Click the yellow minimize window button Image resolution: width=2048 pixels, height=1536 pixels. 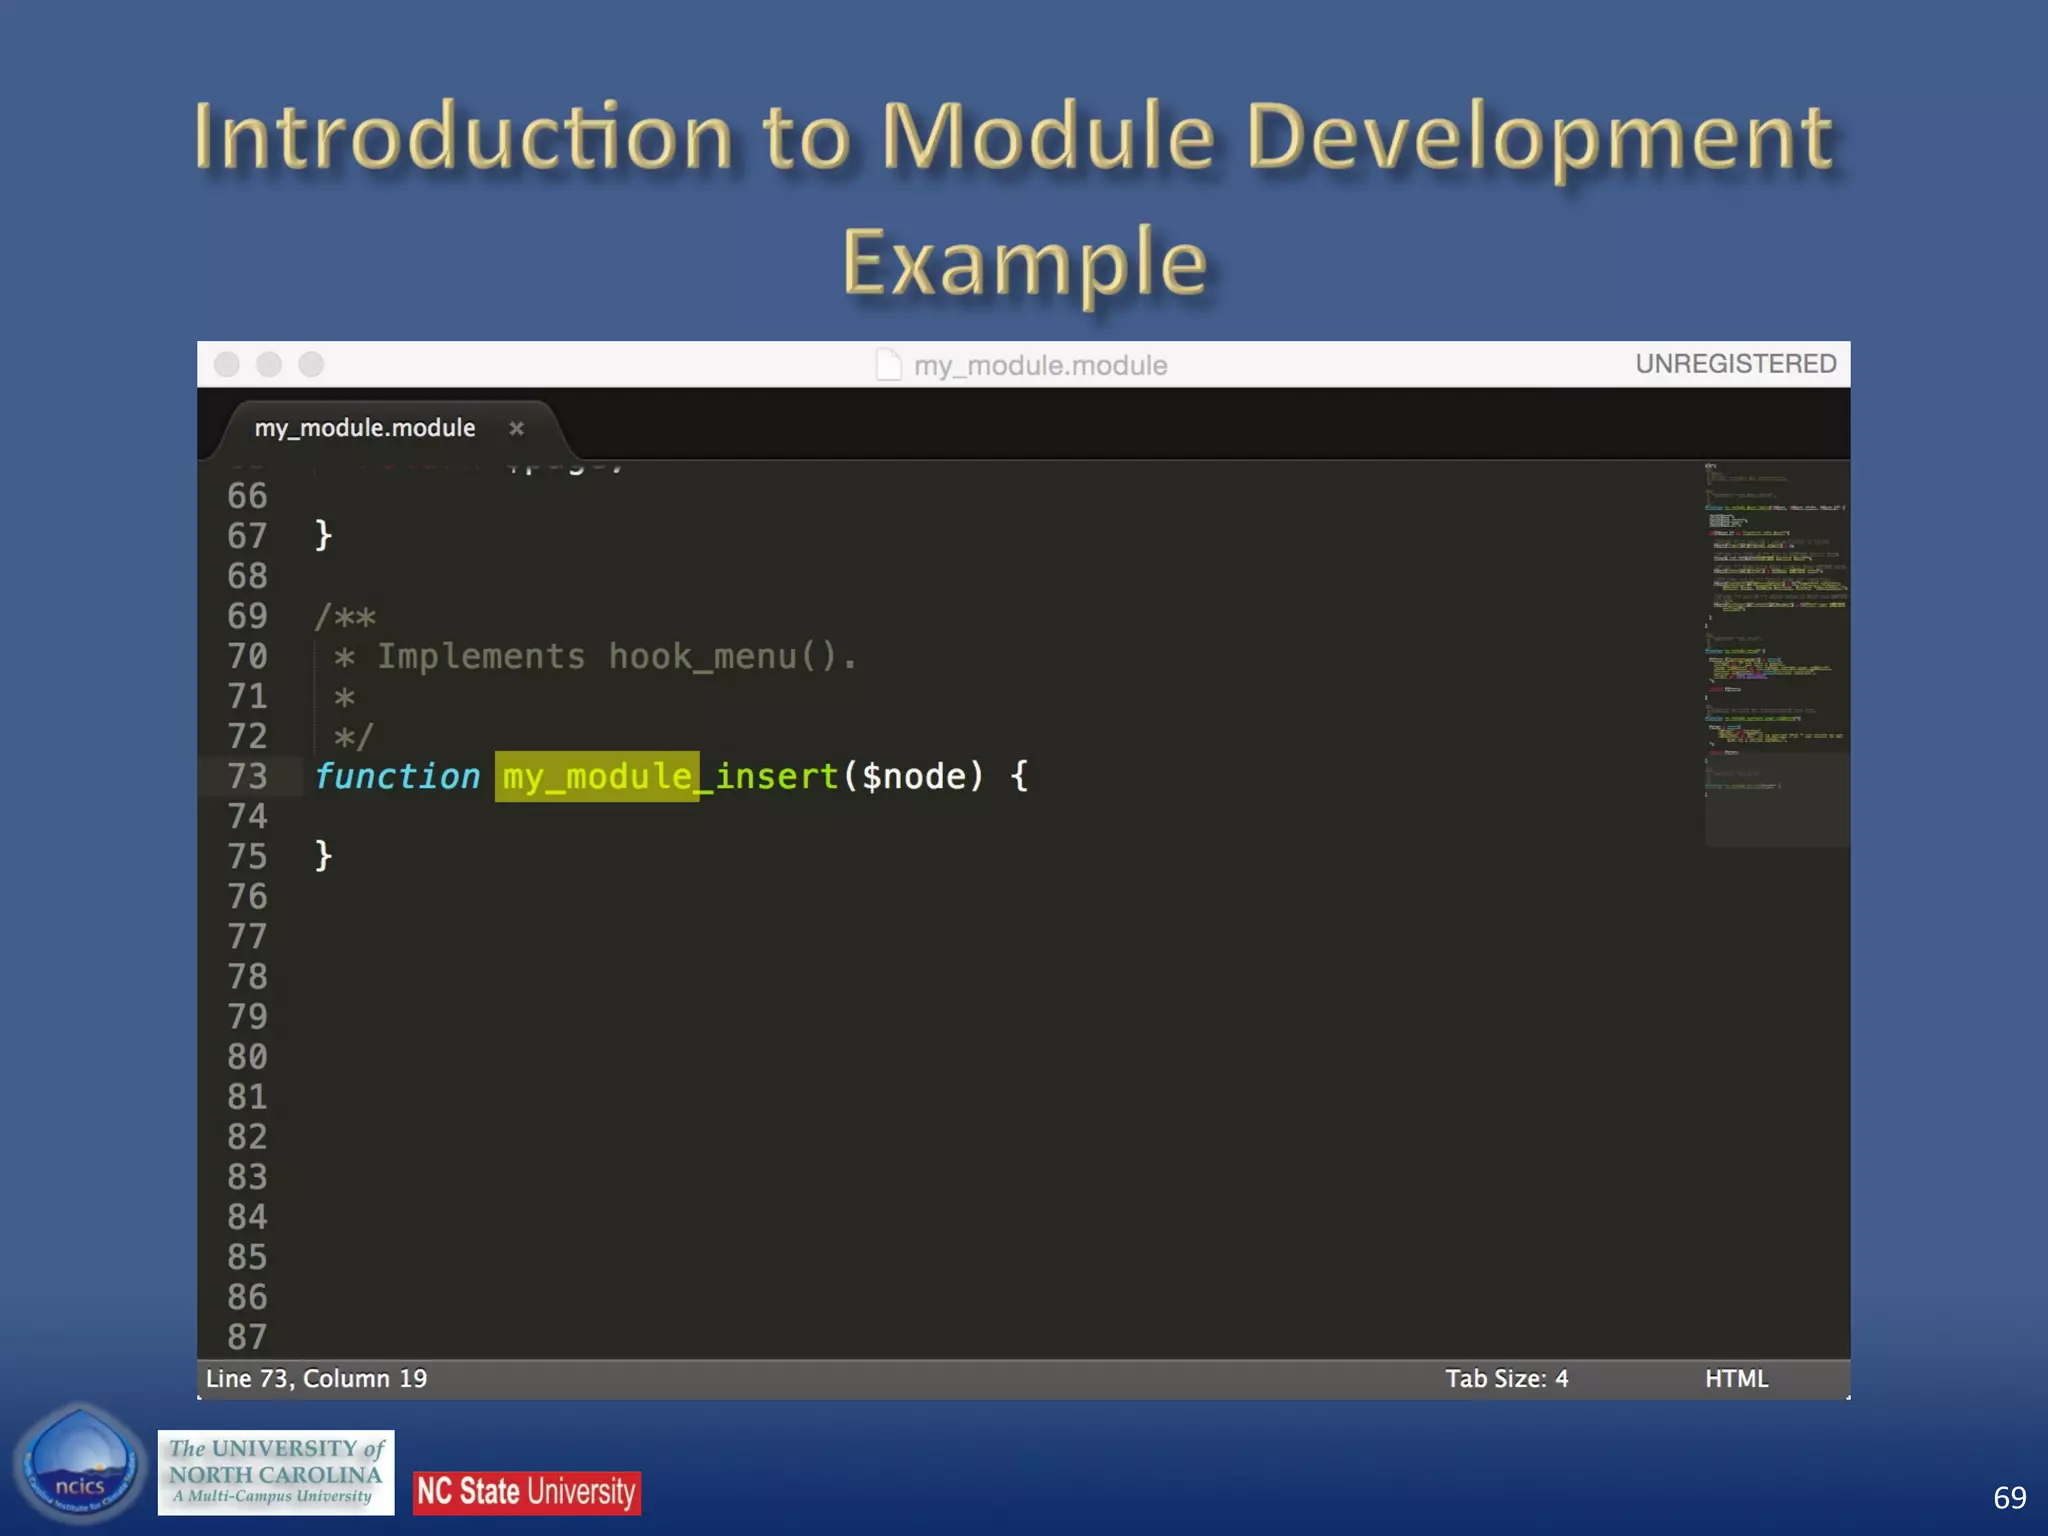pos(269,365)
